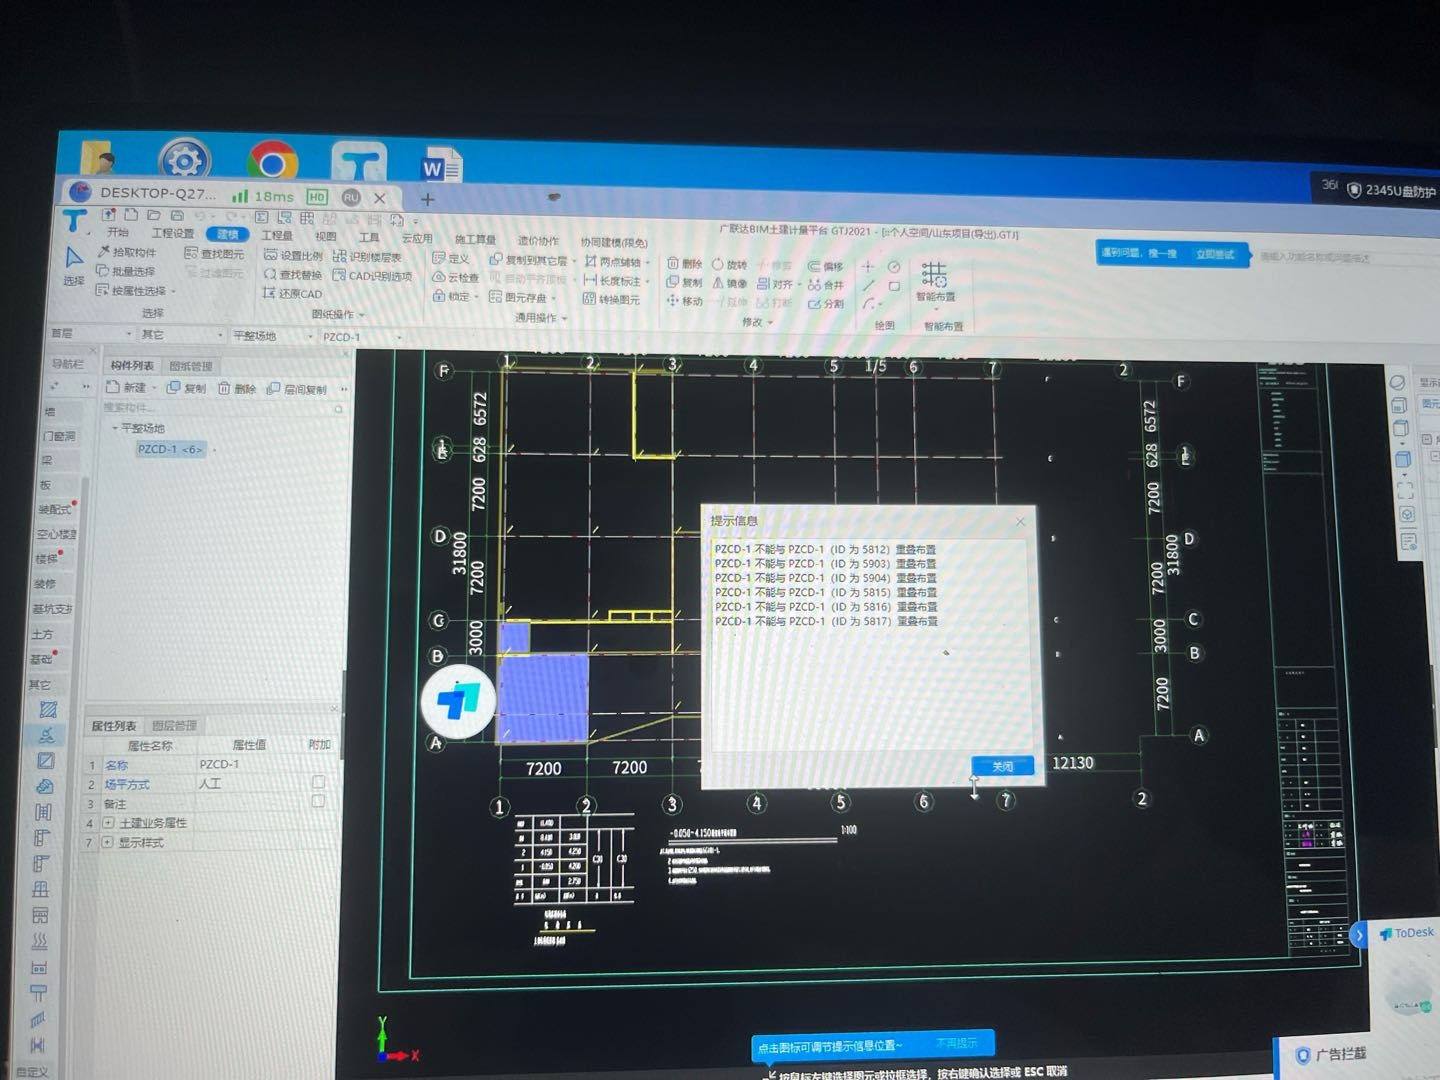1440x1080 pixels.
Task: Open the 云应用 ribbon tab
Action: click(x=417, y=238)
